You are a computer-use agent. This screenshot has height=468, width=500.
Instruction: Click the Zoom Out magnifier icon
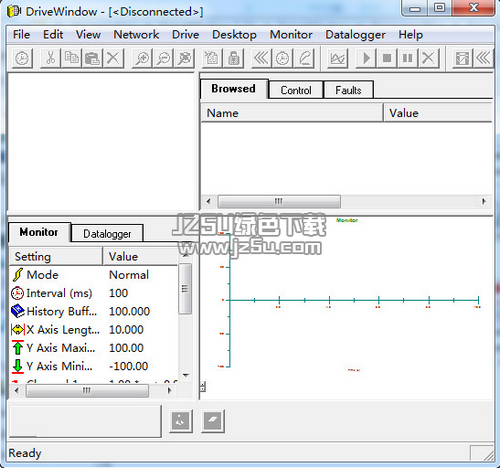point(163,59)
